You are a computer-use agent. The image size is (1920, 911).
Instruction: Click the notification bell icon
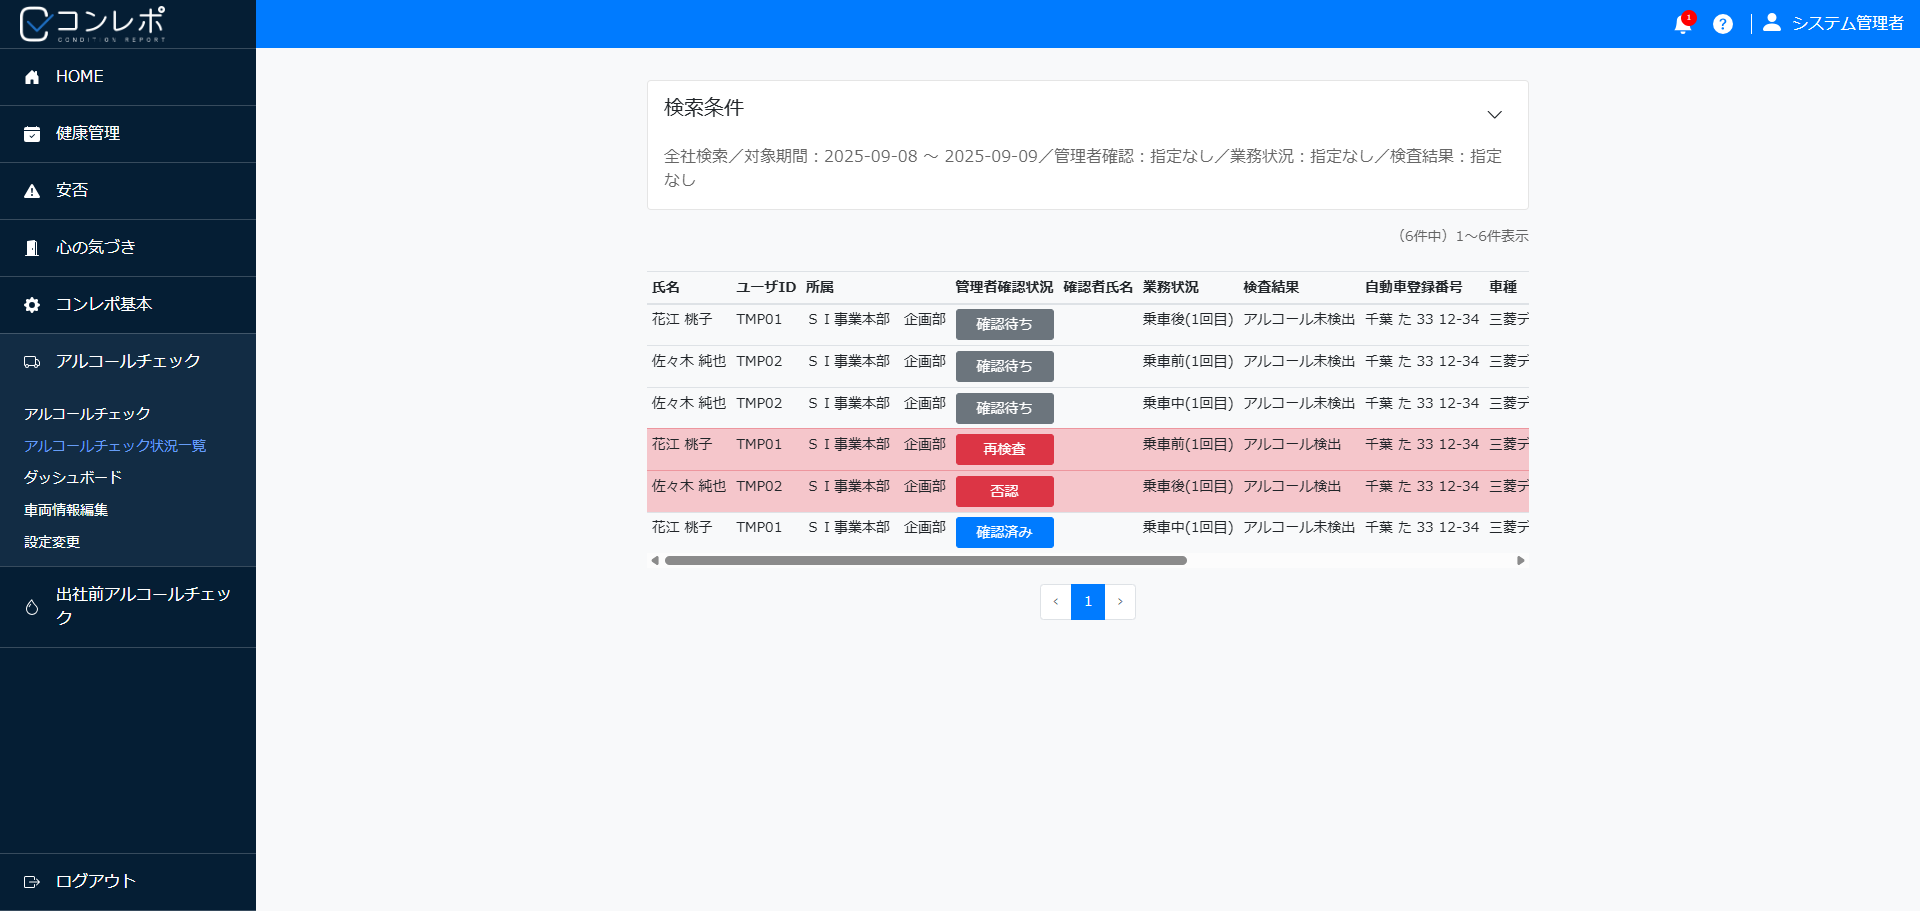1682,24
